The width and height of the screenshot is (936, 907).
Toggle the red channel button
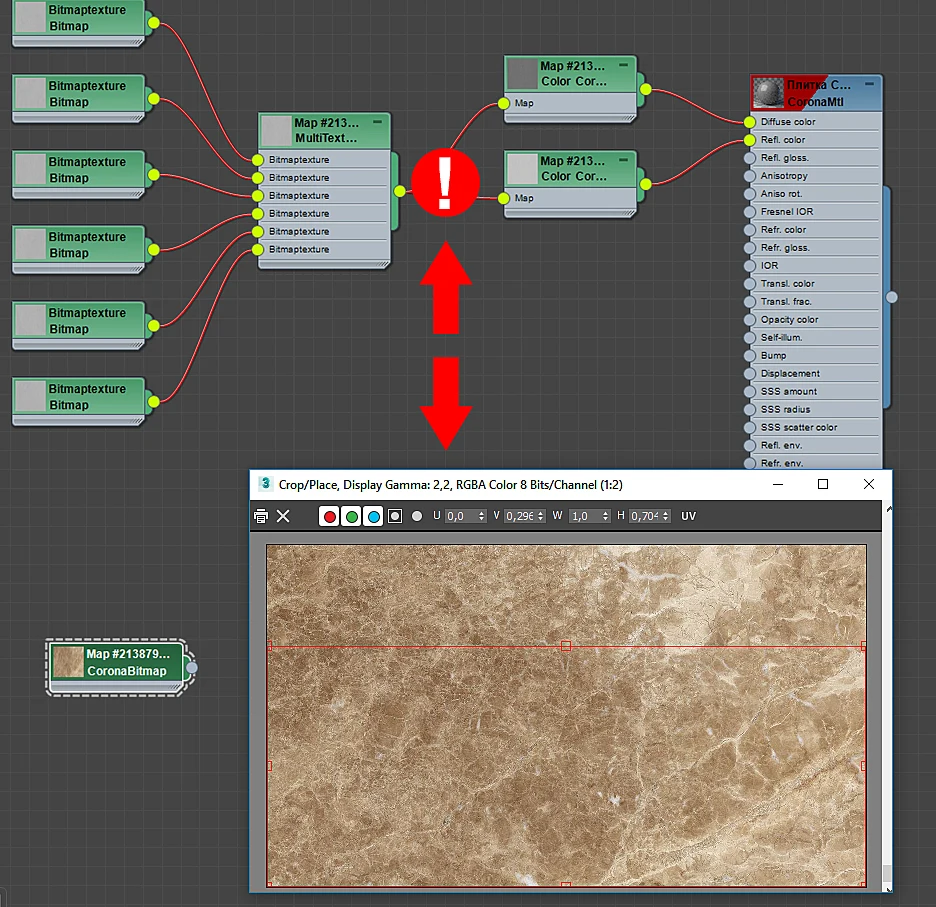pos(329,516)
